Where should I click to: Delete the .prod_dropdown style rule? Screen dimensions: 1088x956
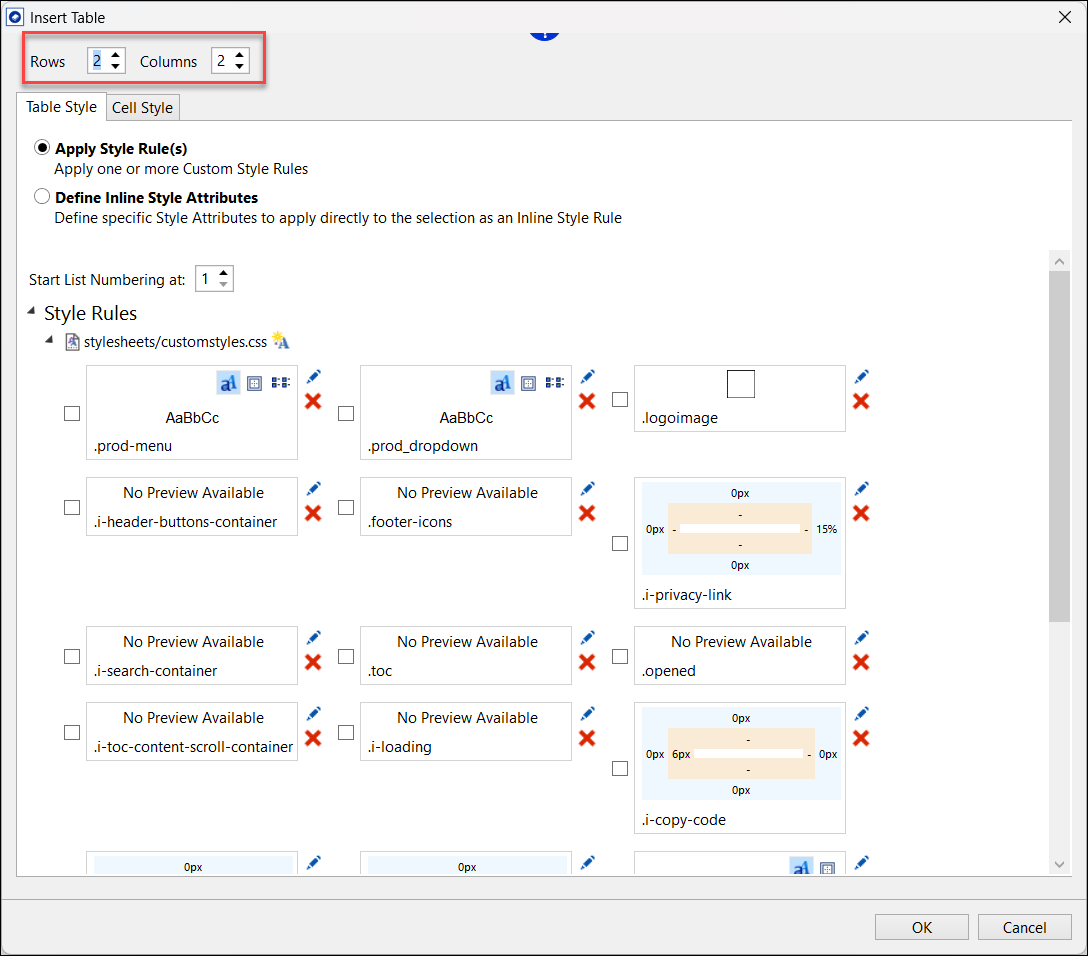[x=587, y=401]
